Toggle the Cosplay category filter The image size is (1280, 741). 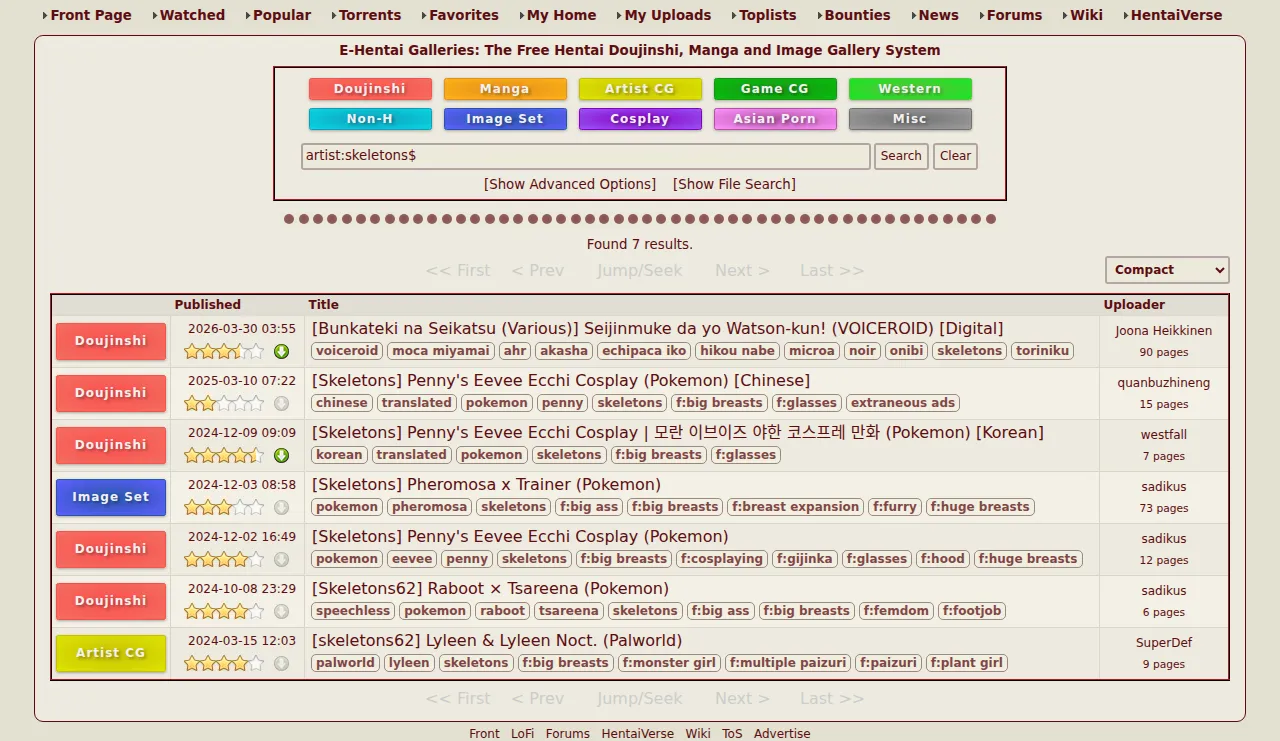640,119
